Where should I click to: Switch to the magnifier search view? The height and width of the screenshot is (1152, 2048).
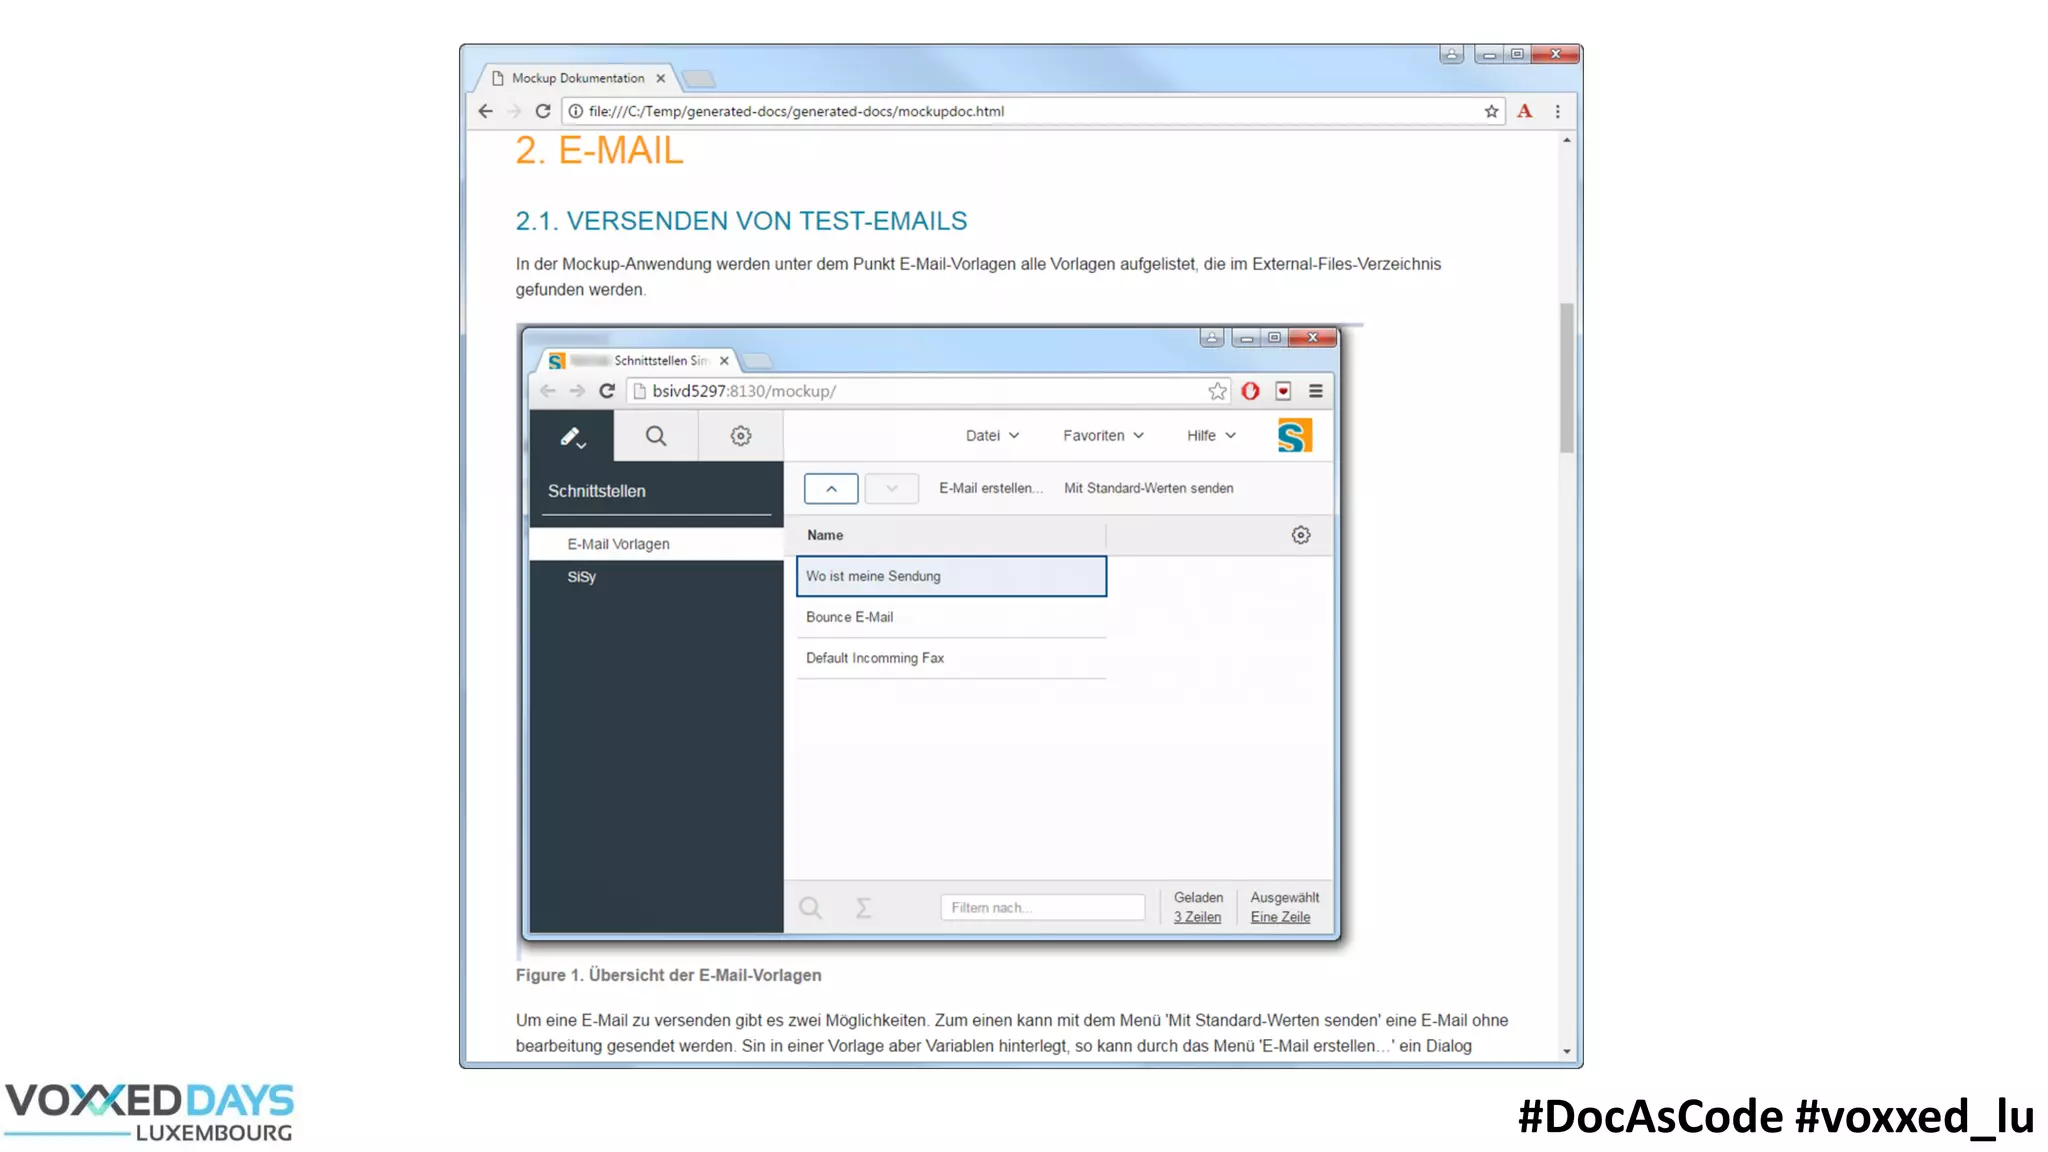tap(656, 436)
